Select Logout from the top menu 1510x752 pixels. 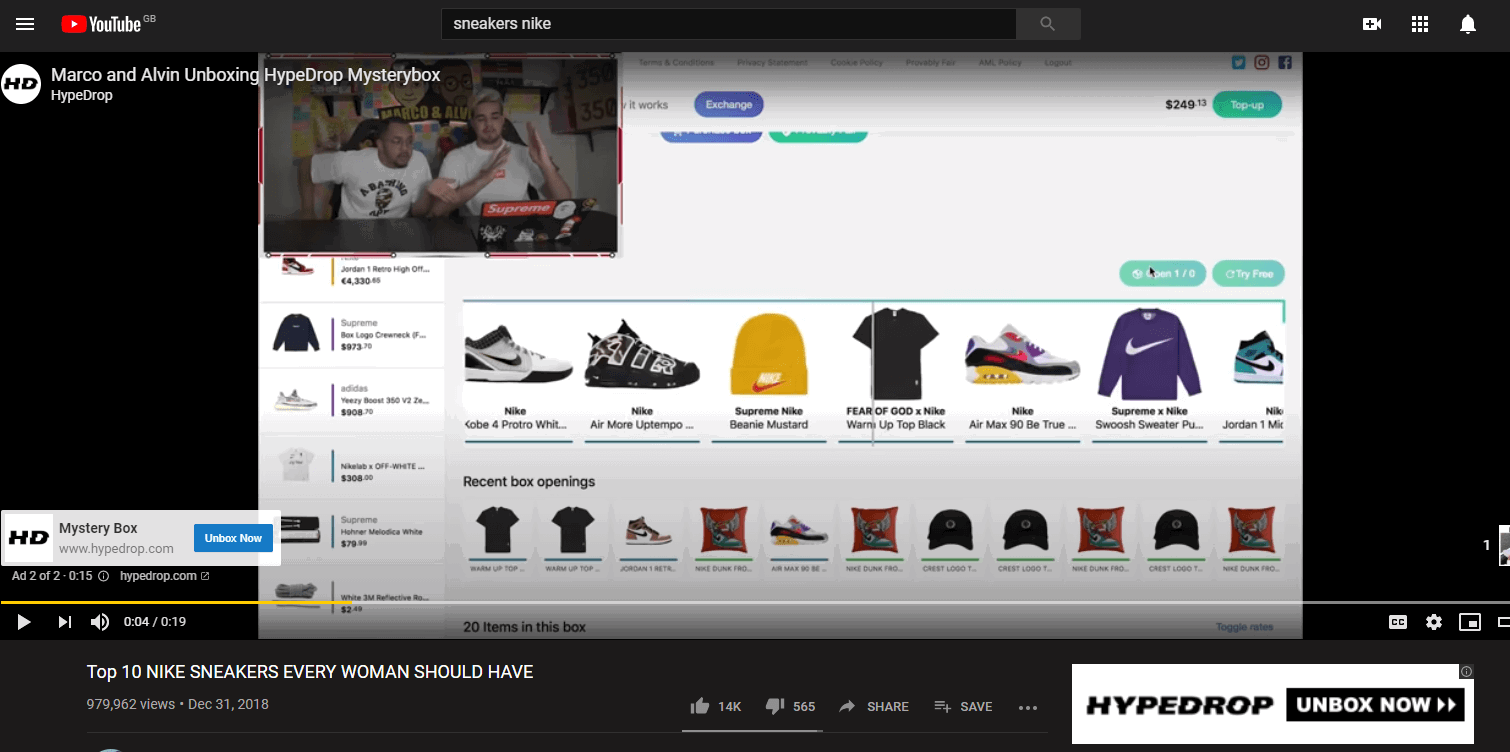1057,61
